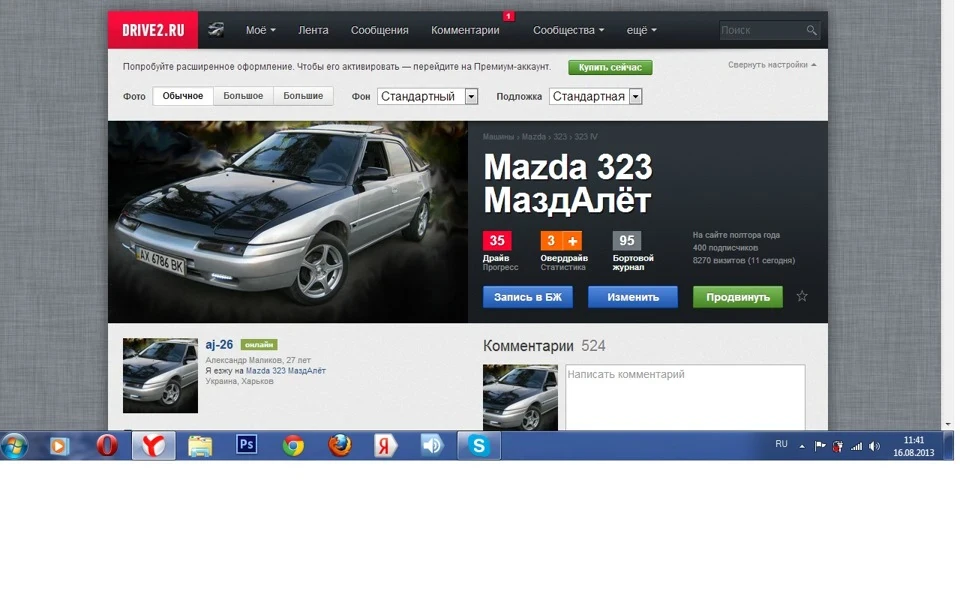The width and height of the screenshot is (960, 600).
Task: Open the Фон Стандартный dropdown
Action: [x=427, y=96]
